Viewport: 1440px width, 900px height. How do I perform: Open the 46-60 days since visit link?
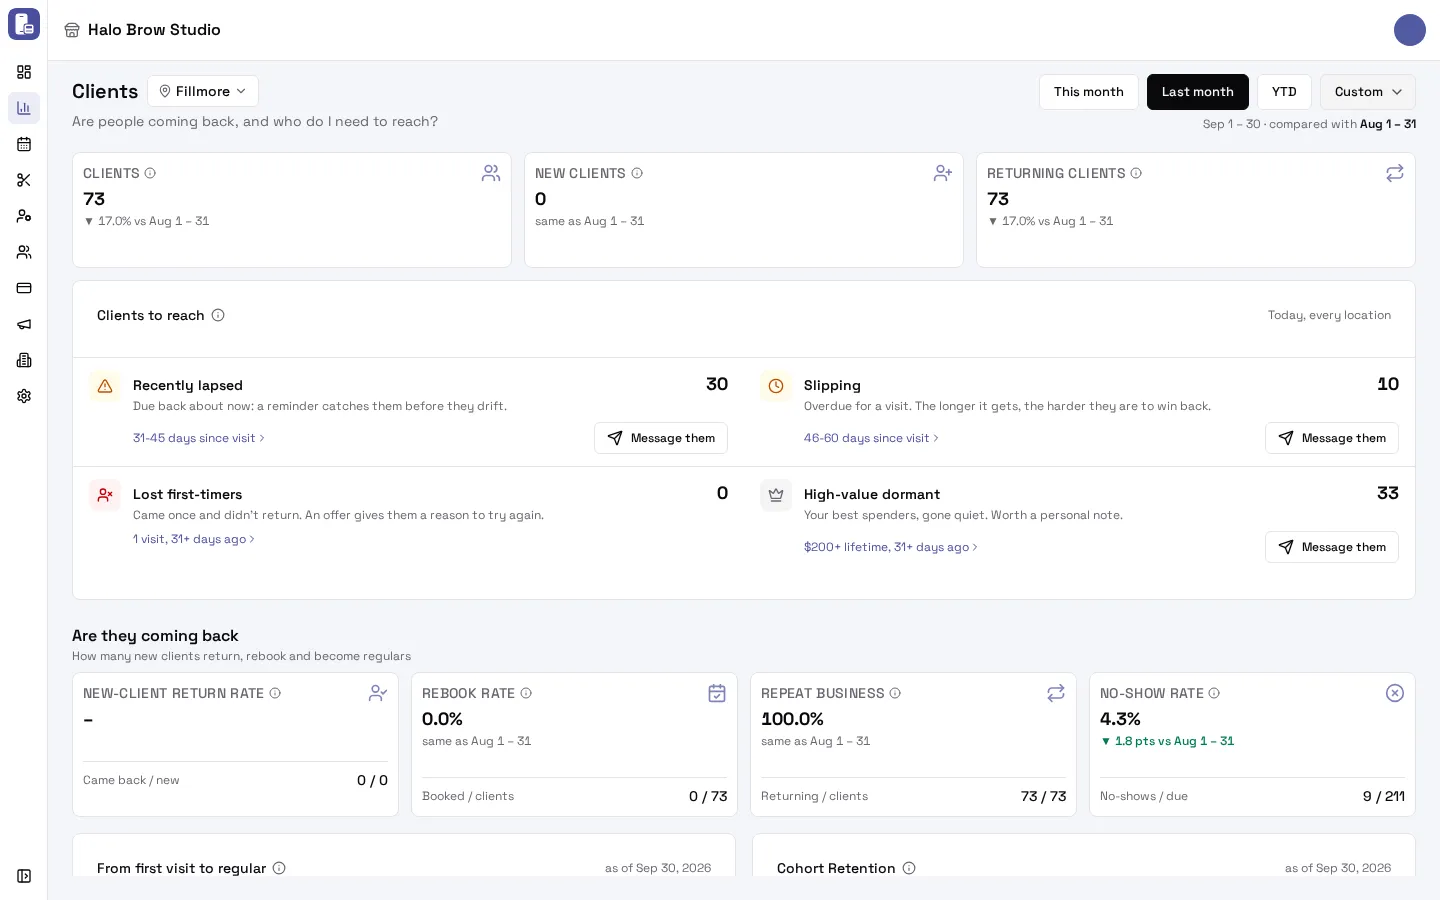(x=871, y=438)
